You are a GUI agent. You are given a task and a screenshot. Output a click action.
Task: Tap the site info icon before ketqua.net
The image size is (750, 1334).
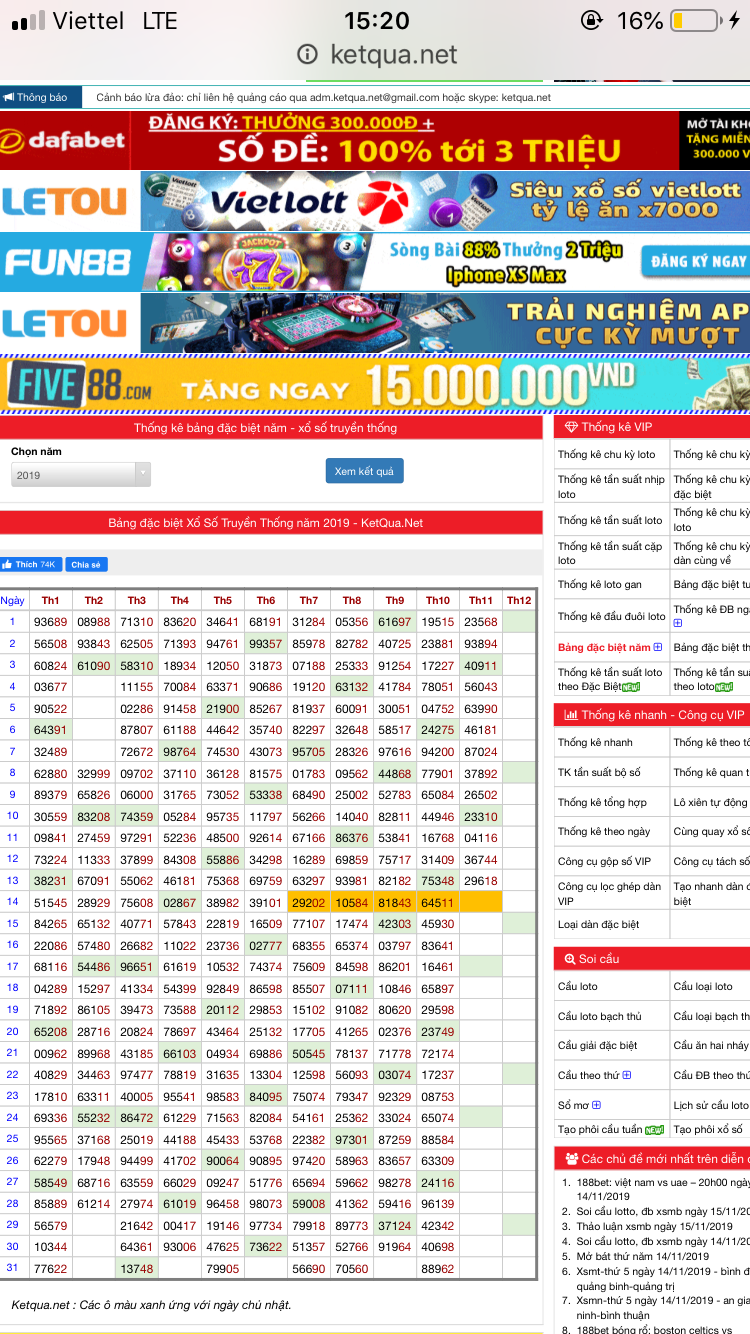click(x=308, y=55)
